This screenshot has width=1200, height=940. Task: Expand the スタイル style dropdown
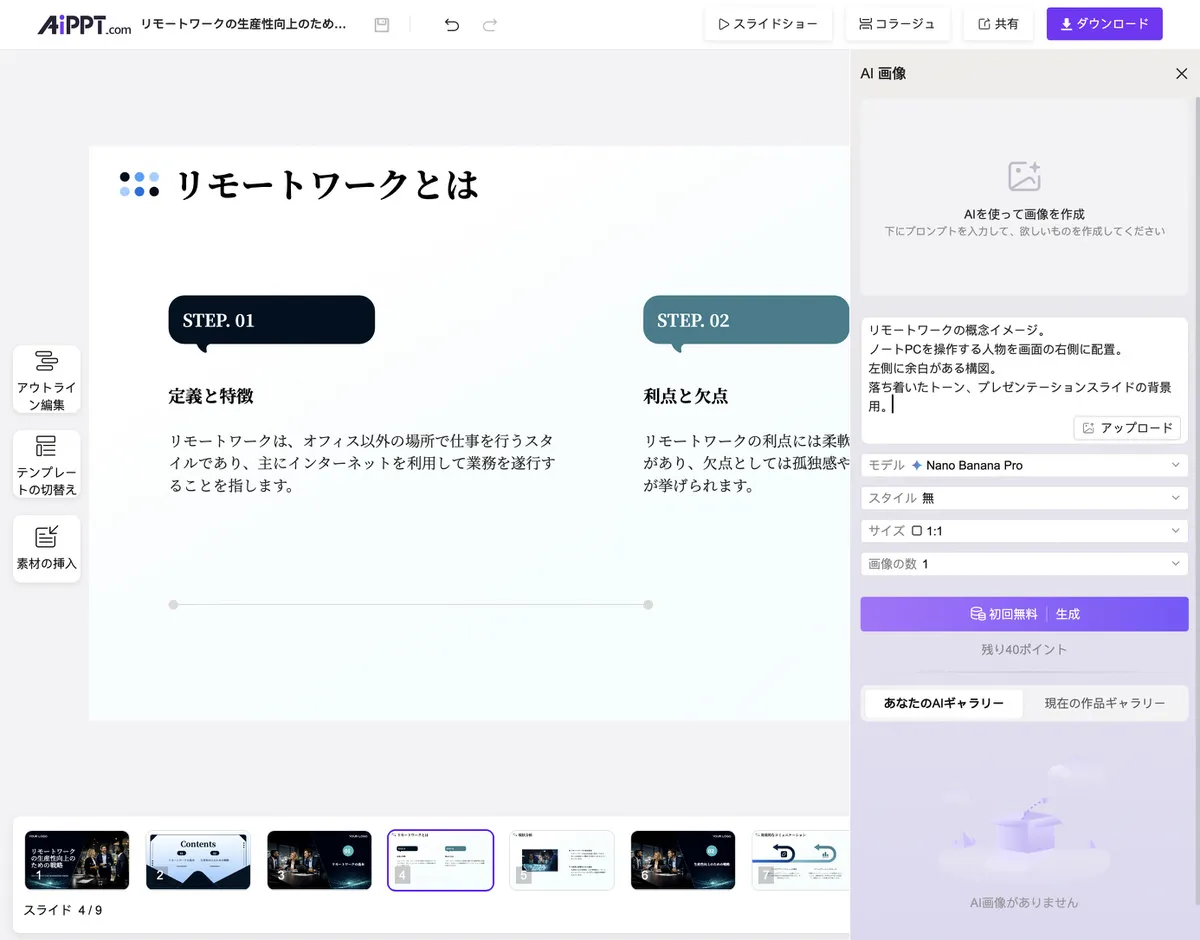(x=1024, y=498)
